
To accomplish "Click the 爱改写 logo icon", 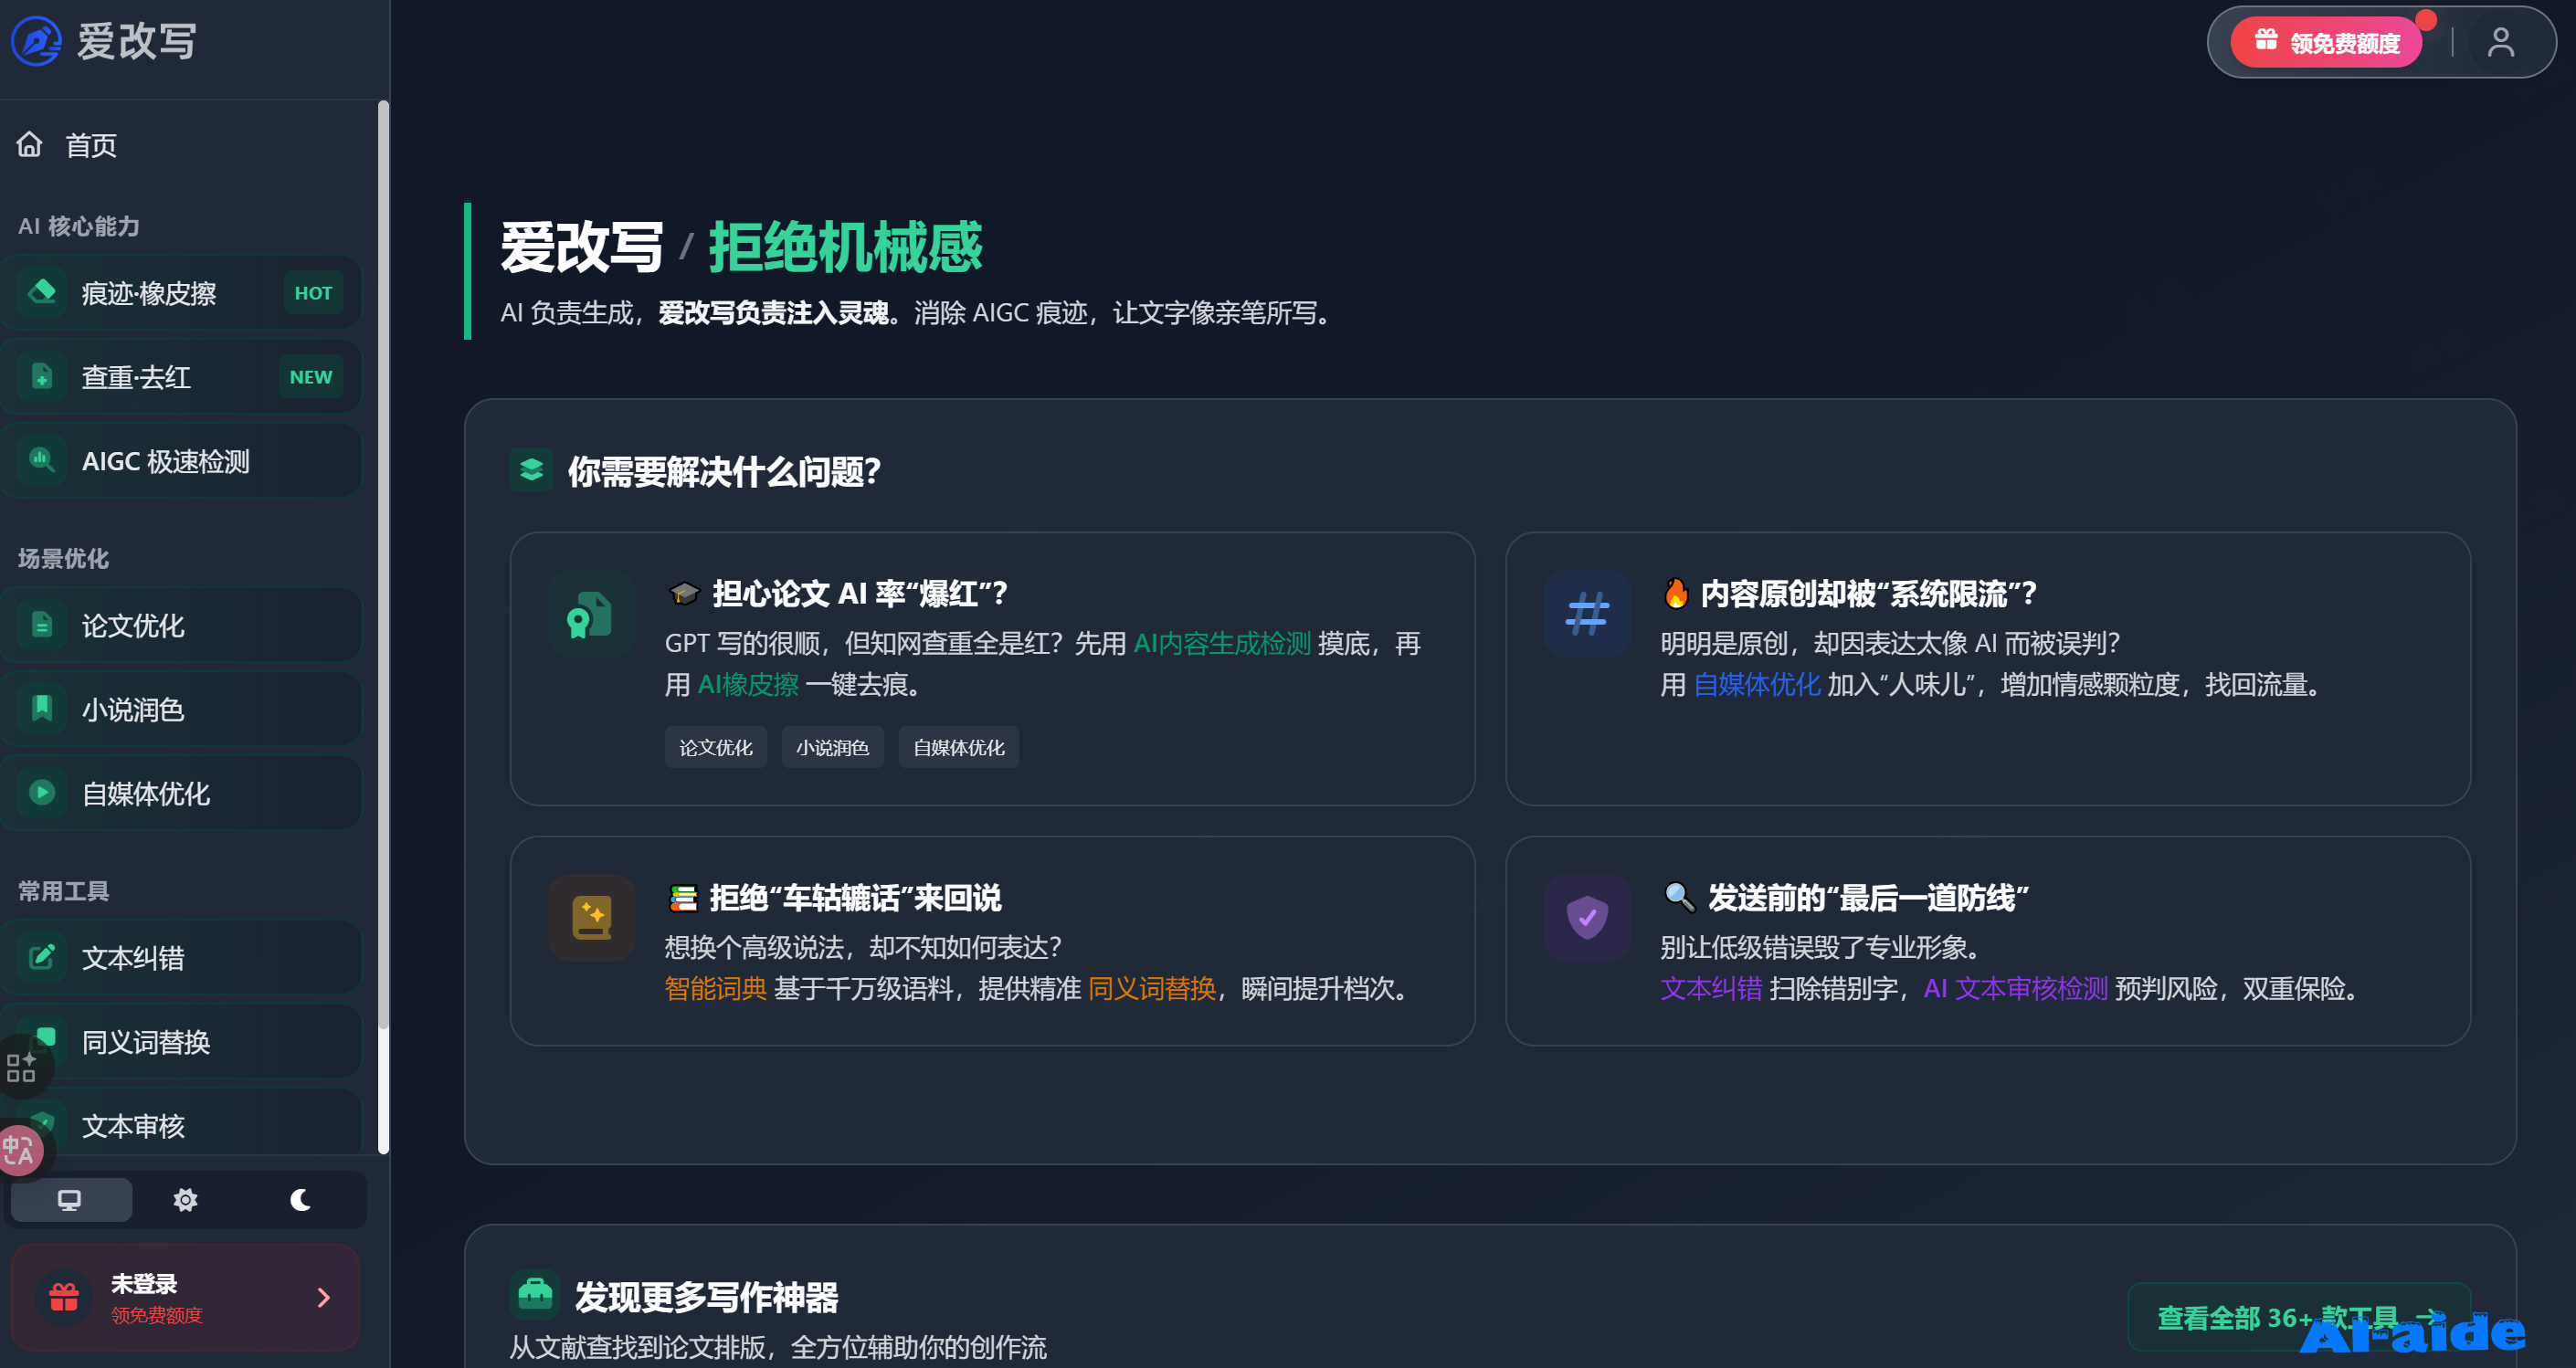I will tap(37, 42).
